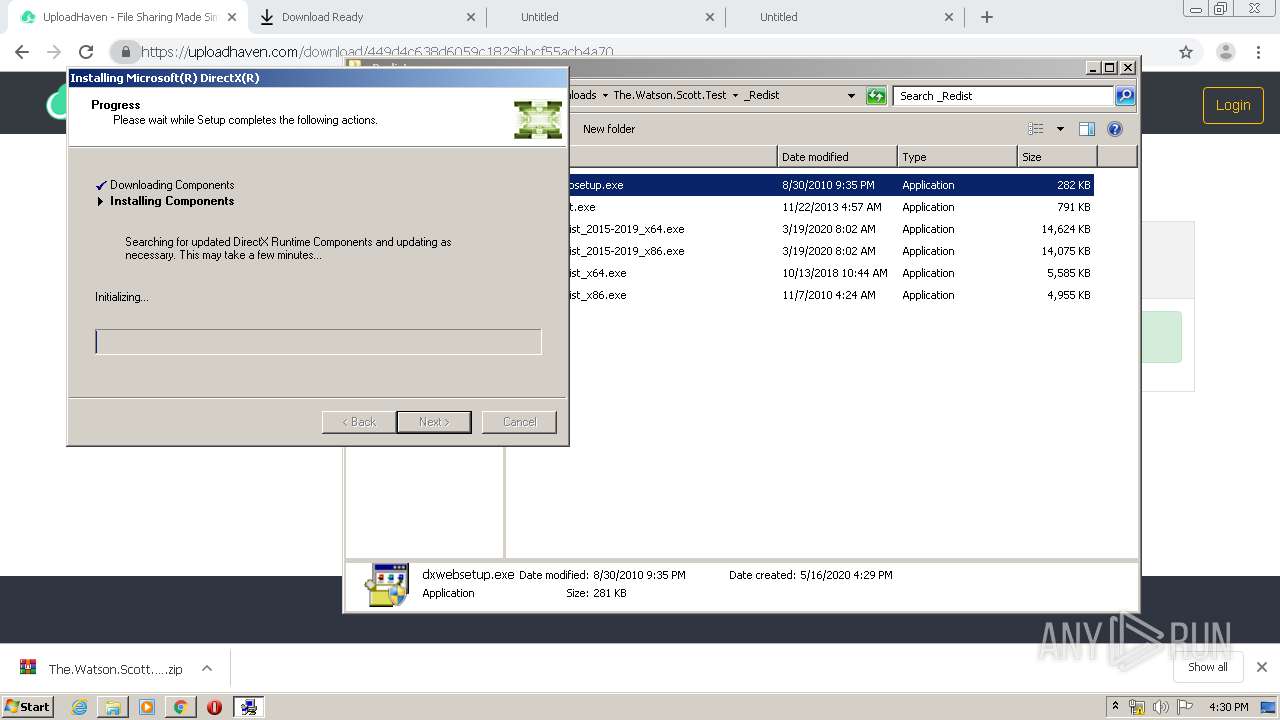Sort files by Date modified column
The height and width of the screenshot is (720, 1280).
click(x=837, y=157)
